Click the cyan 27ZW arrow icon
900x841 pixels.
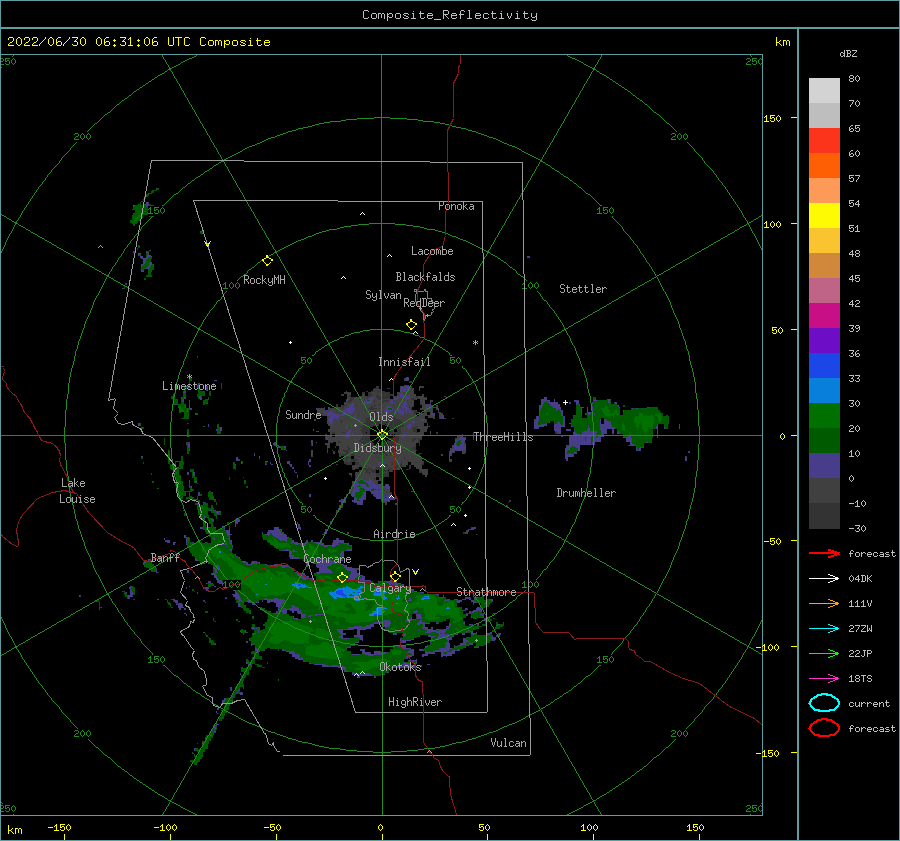click(824, 629)
